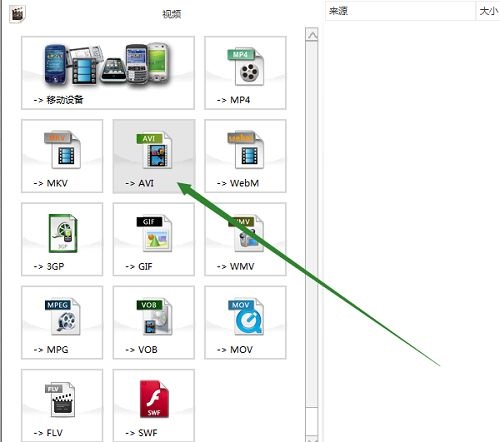Select the 移动设备 mobile device conversion tile

coord(108,73)
